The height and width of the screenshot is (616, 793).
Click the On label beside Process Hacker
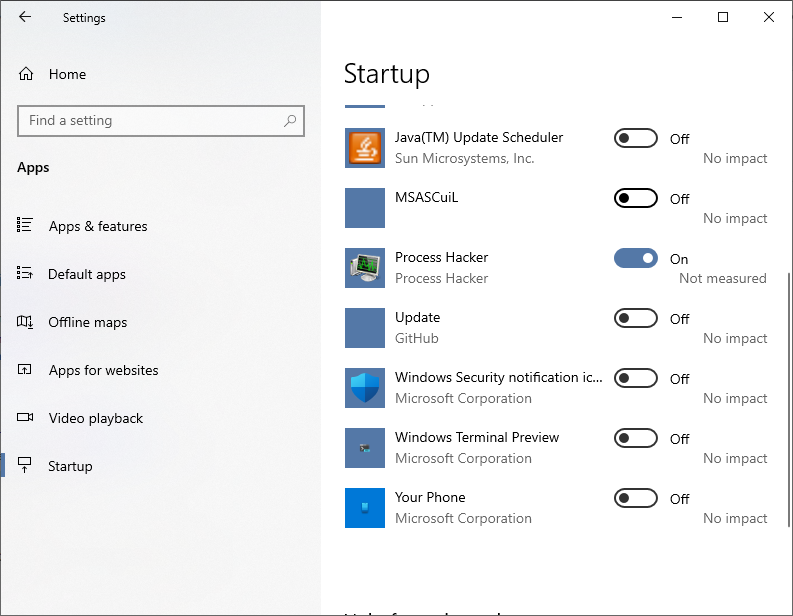click(679, 259)
